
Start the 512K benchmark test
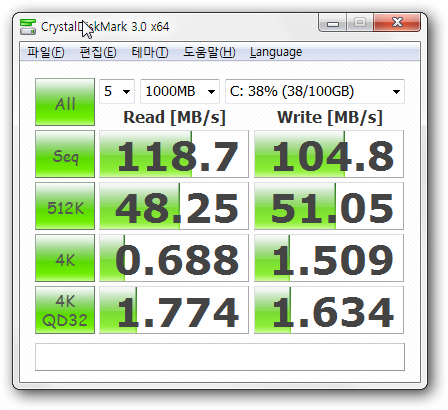pyautogui.click(x=65, y=206)
